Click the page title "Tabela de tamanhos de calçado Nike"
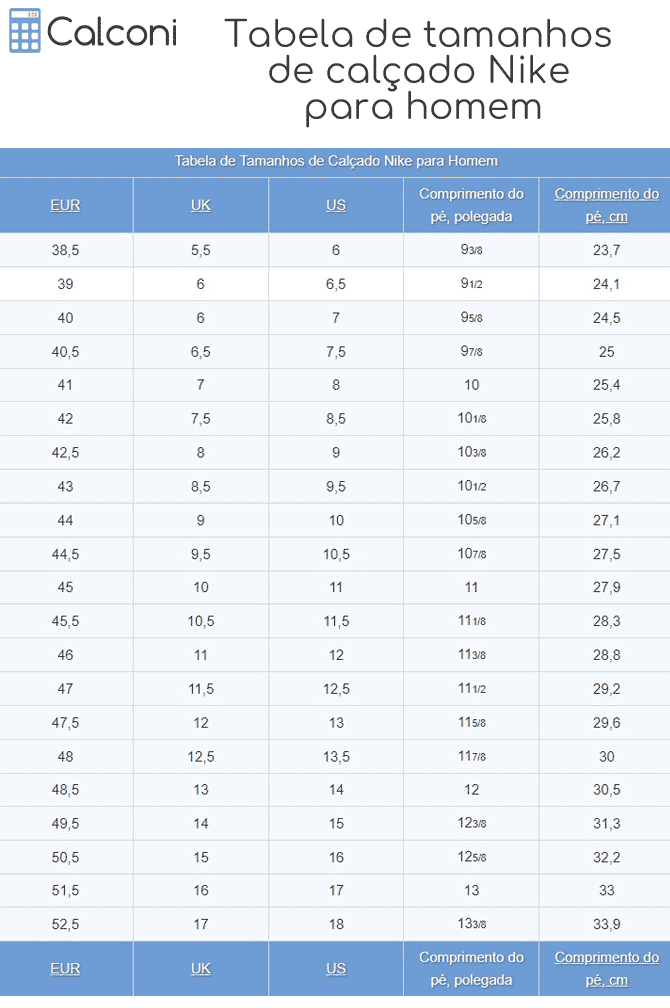 418,70
